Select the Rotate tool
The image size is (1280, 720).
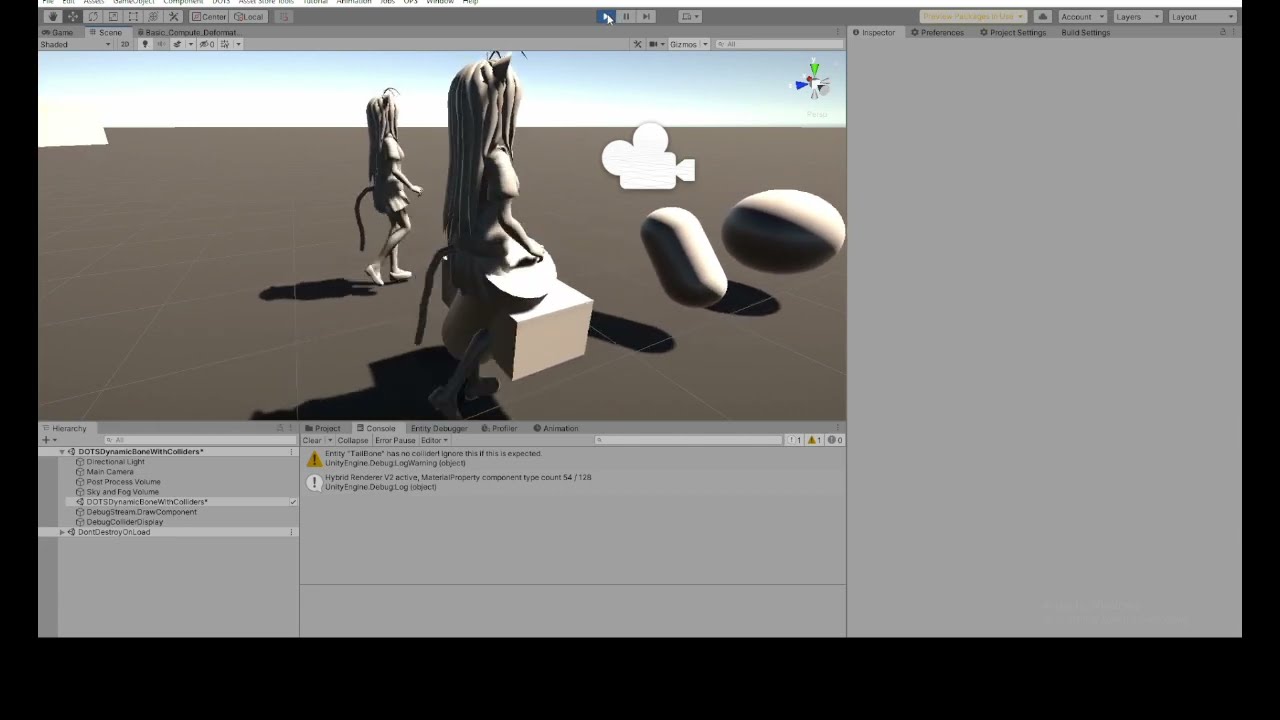click(92, 16)
